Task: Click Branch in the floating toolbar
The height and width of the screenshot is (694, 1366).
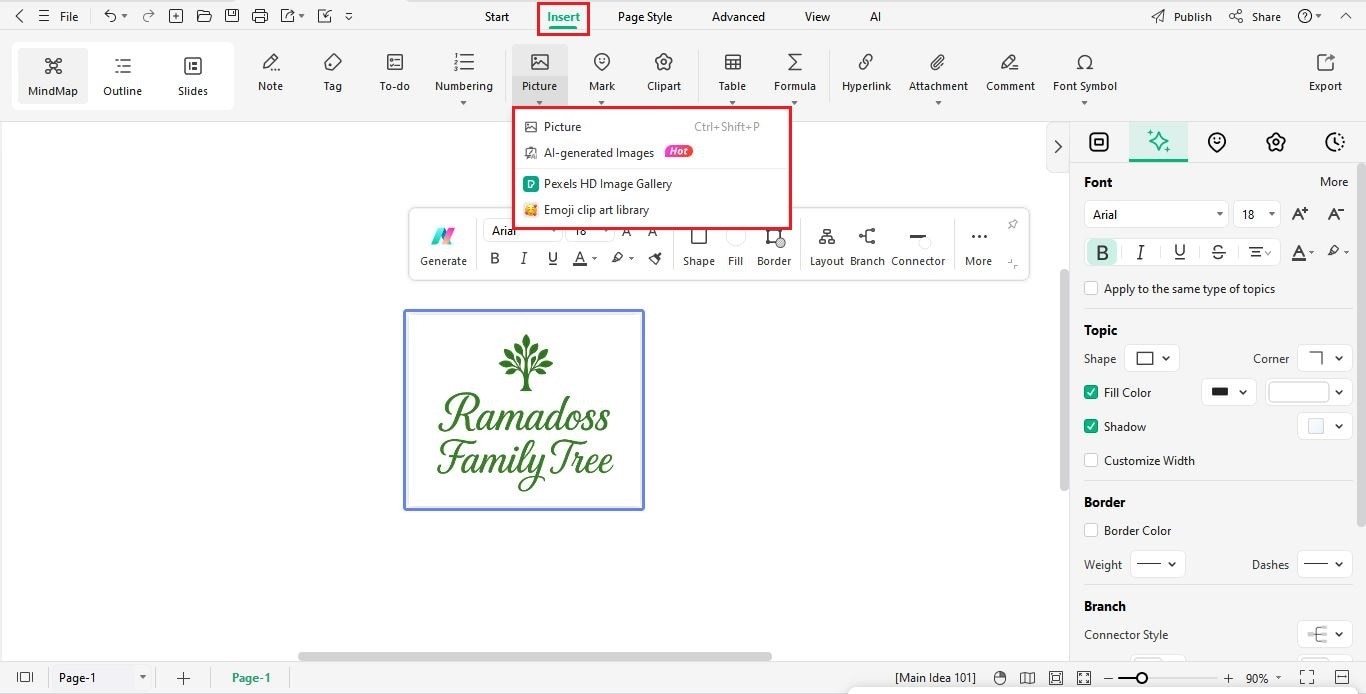Action: pyautogui.click(x=867, y=246)
